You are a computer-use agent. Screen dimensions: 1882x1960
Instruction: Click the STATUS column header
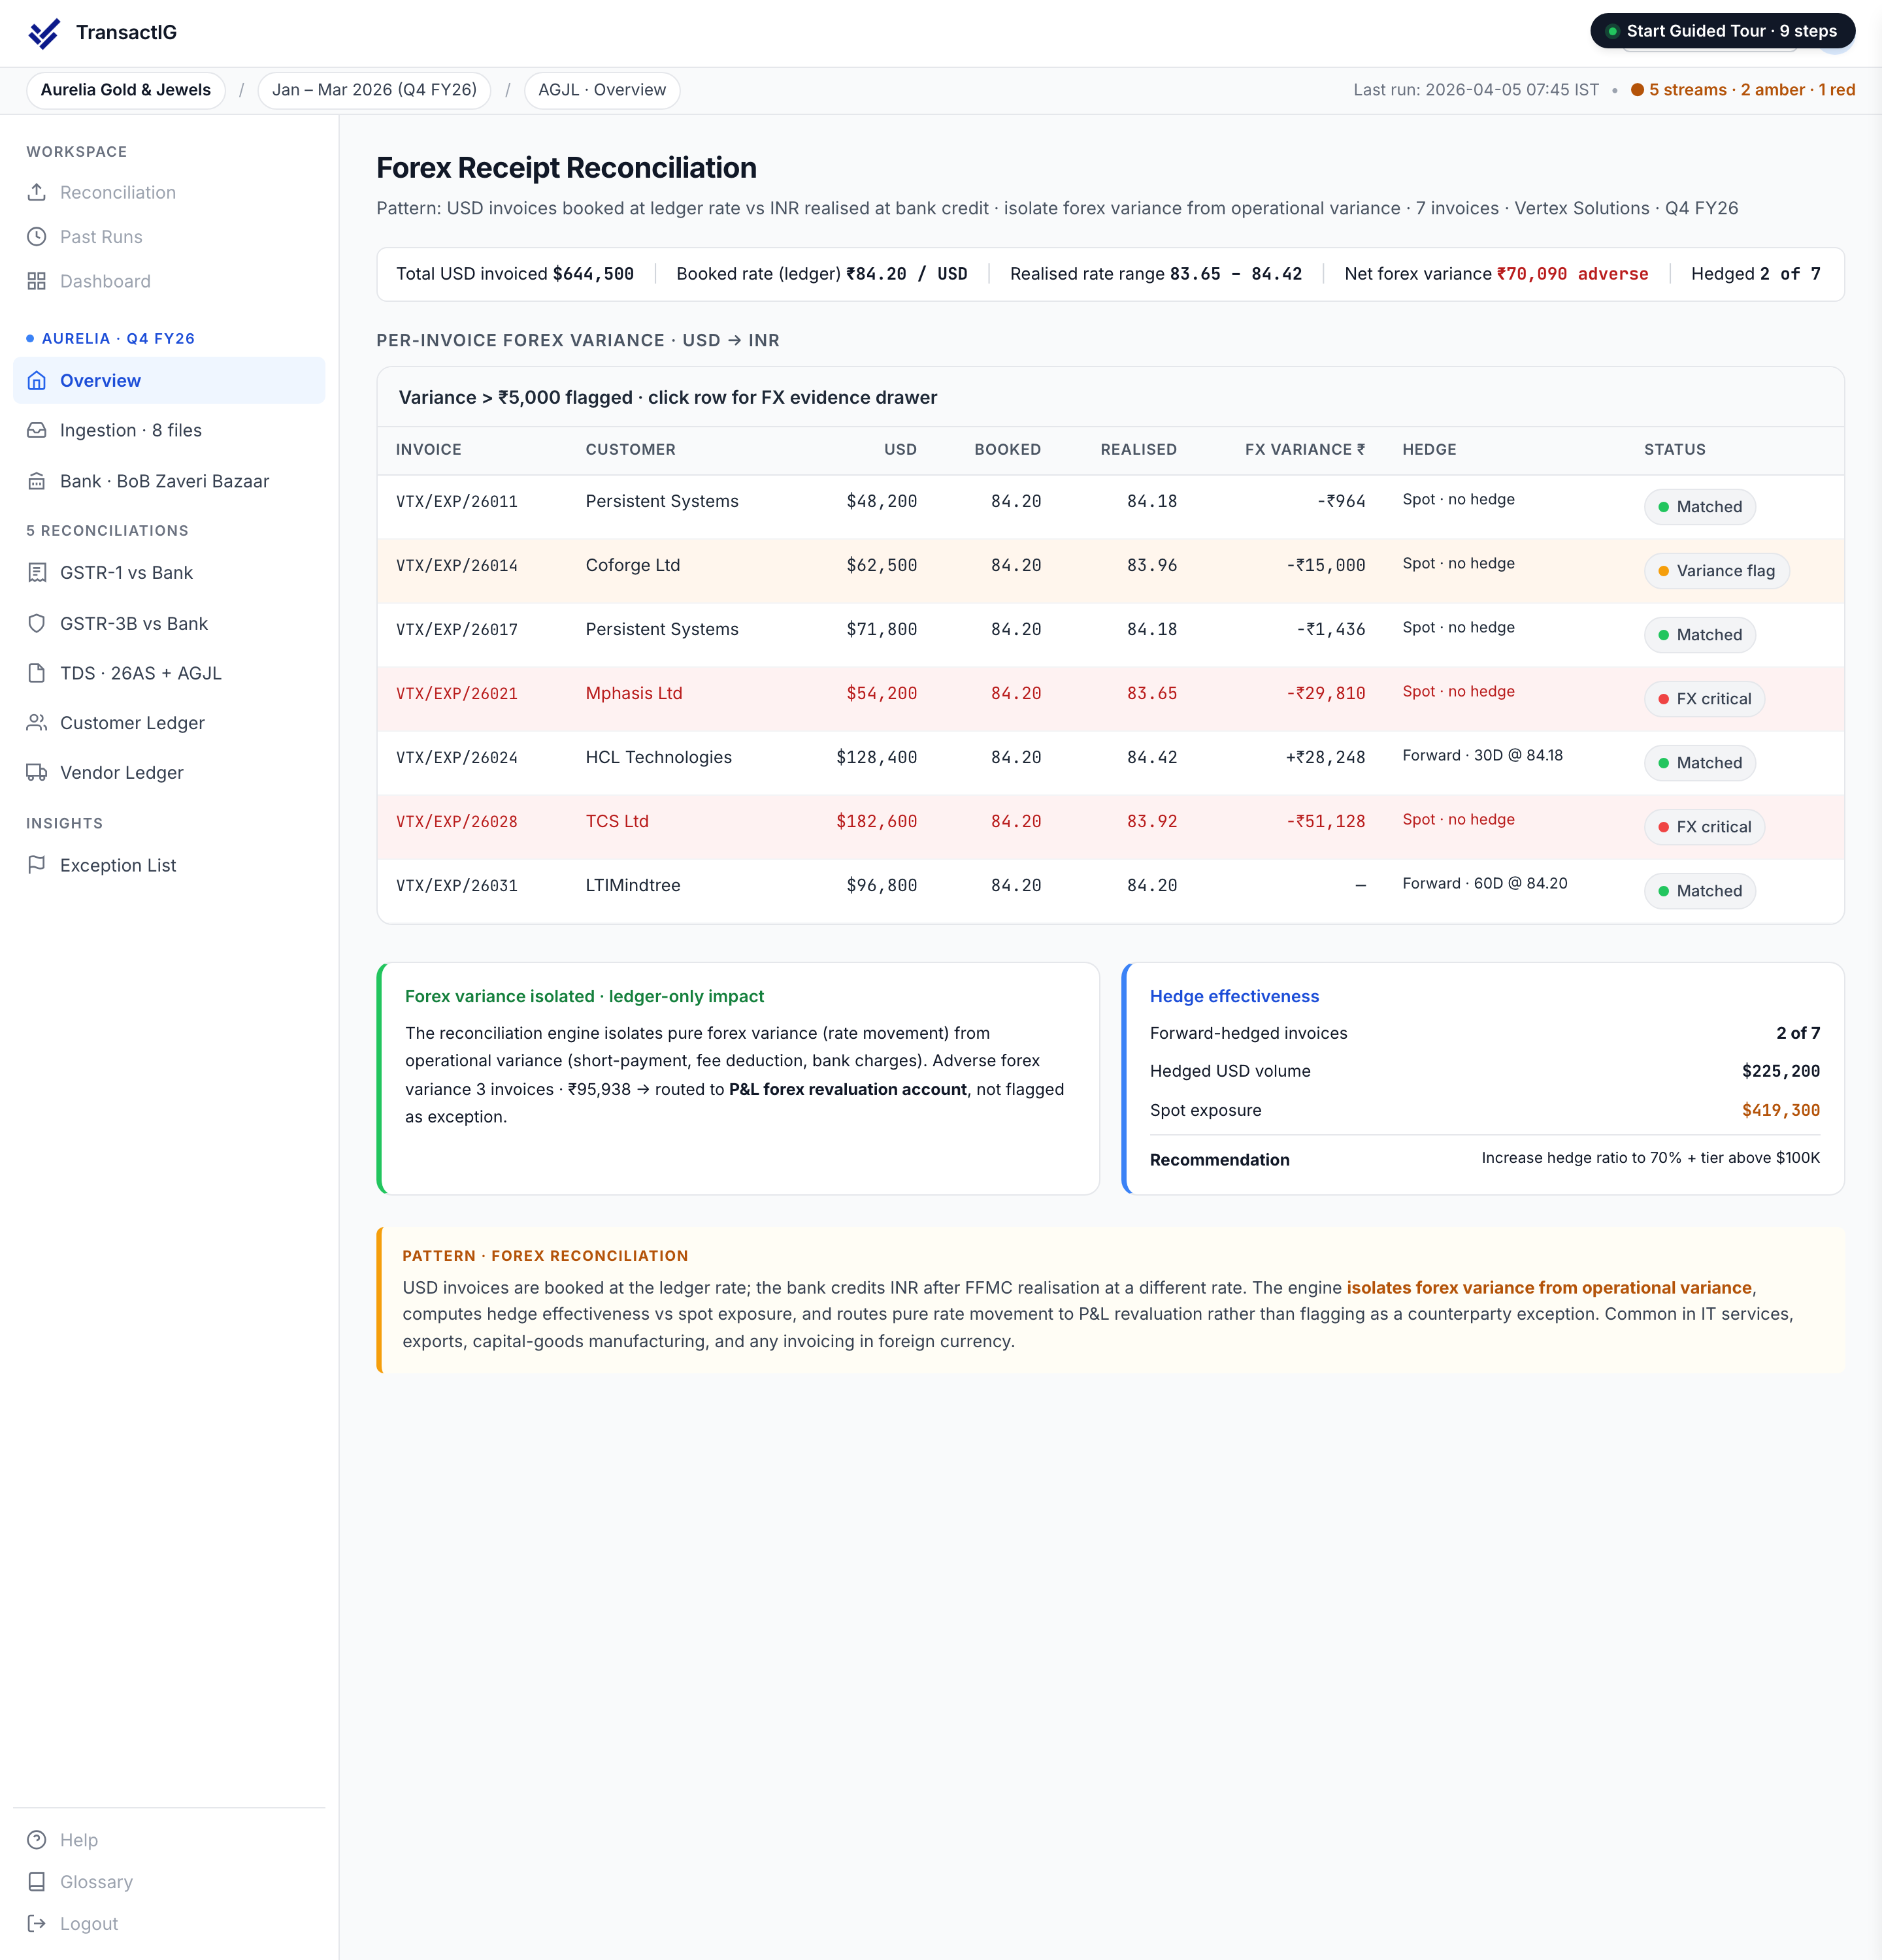click(1675, 450)
